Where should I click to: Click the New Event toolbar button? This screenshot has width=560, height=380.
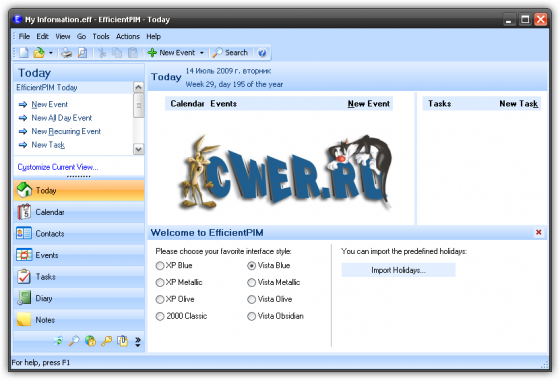(171, 53)
